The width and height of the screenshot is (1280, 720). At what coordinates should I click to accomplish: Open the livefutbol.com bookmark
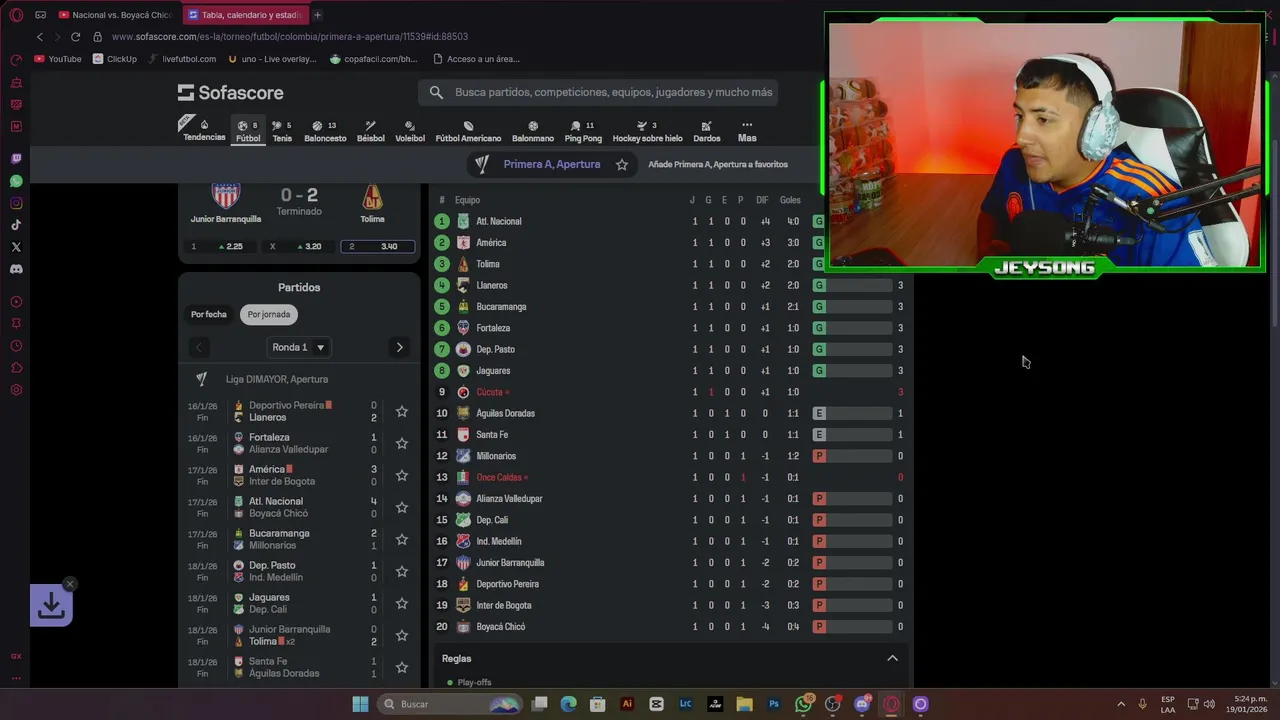coord(182,59)
